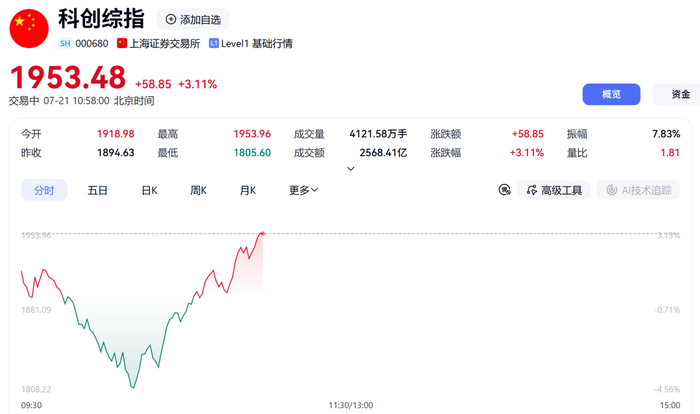Click the 15:00 time axis label

tap(670, 405)
